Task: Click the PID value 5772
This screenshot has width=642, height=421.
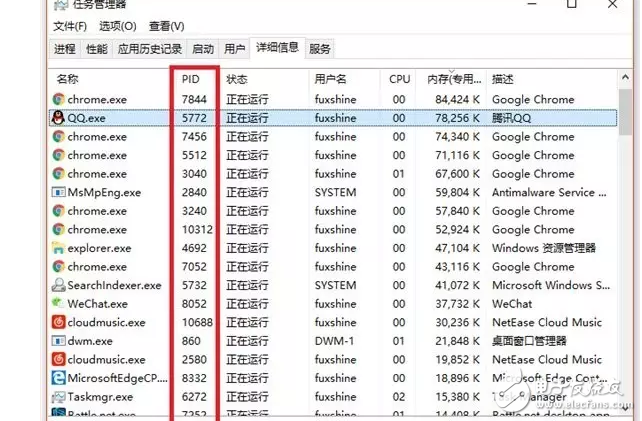Action: click(x=194, y=118)
